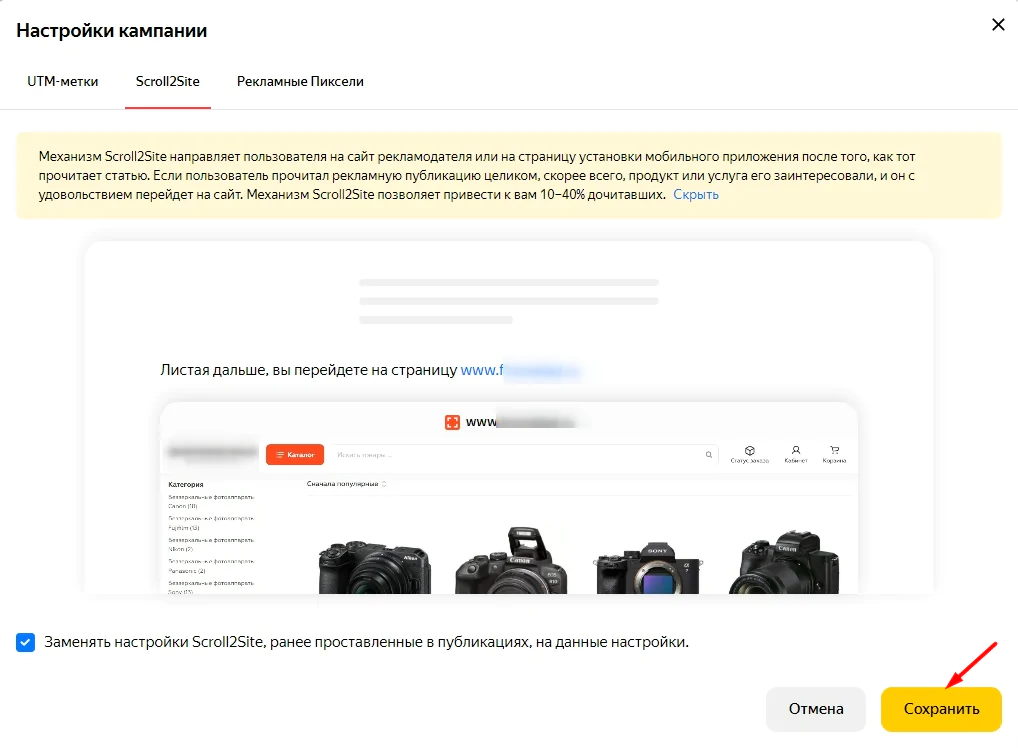Open the Рекламные Пиксели tab

[300, 82]
